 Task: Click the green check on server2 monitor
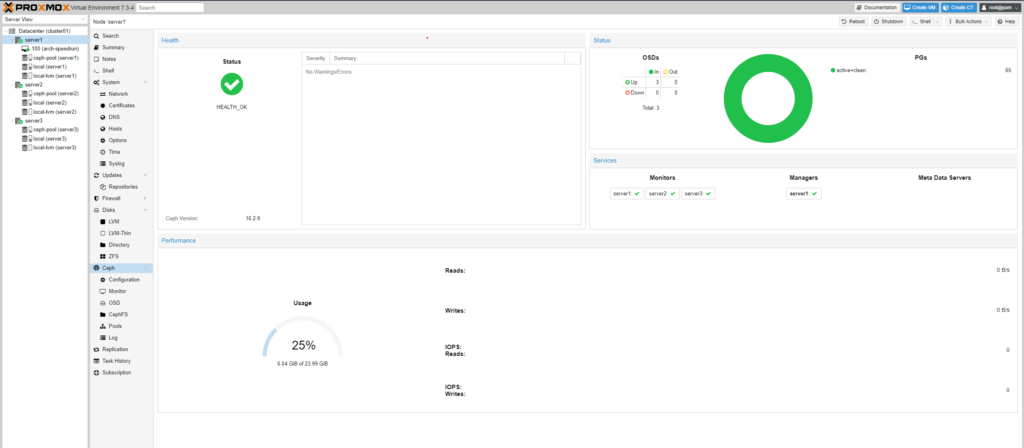(x=673, y=194)
